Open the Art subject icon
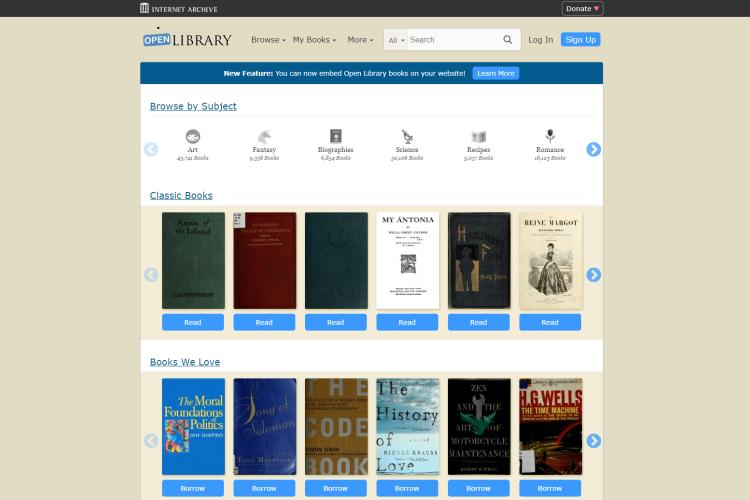750x500 pixels. (x=193, y=136)
